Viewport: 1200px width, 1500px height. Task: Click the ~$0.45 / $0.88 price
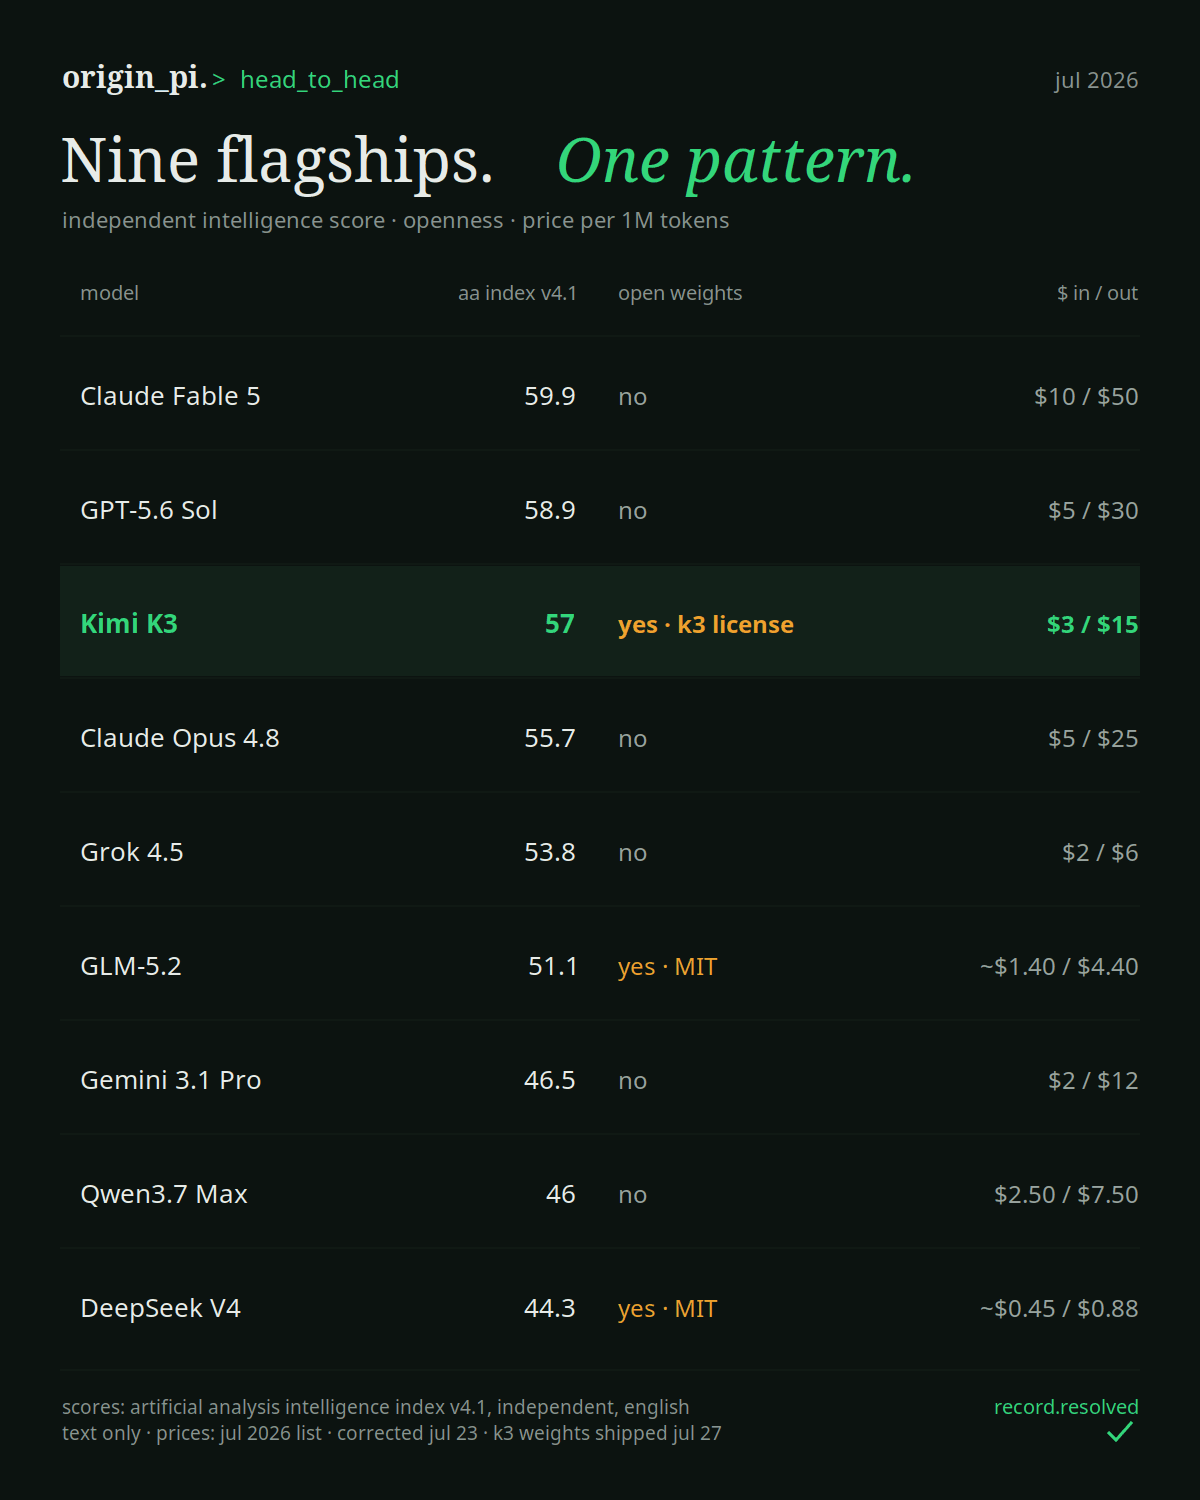[x=1059, y=1308]
